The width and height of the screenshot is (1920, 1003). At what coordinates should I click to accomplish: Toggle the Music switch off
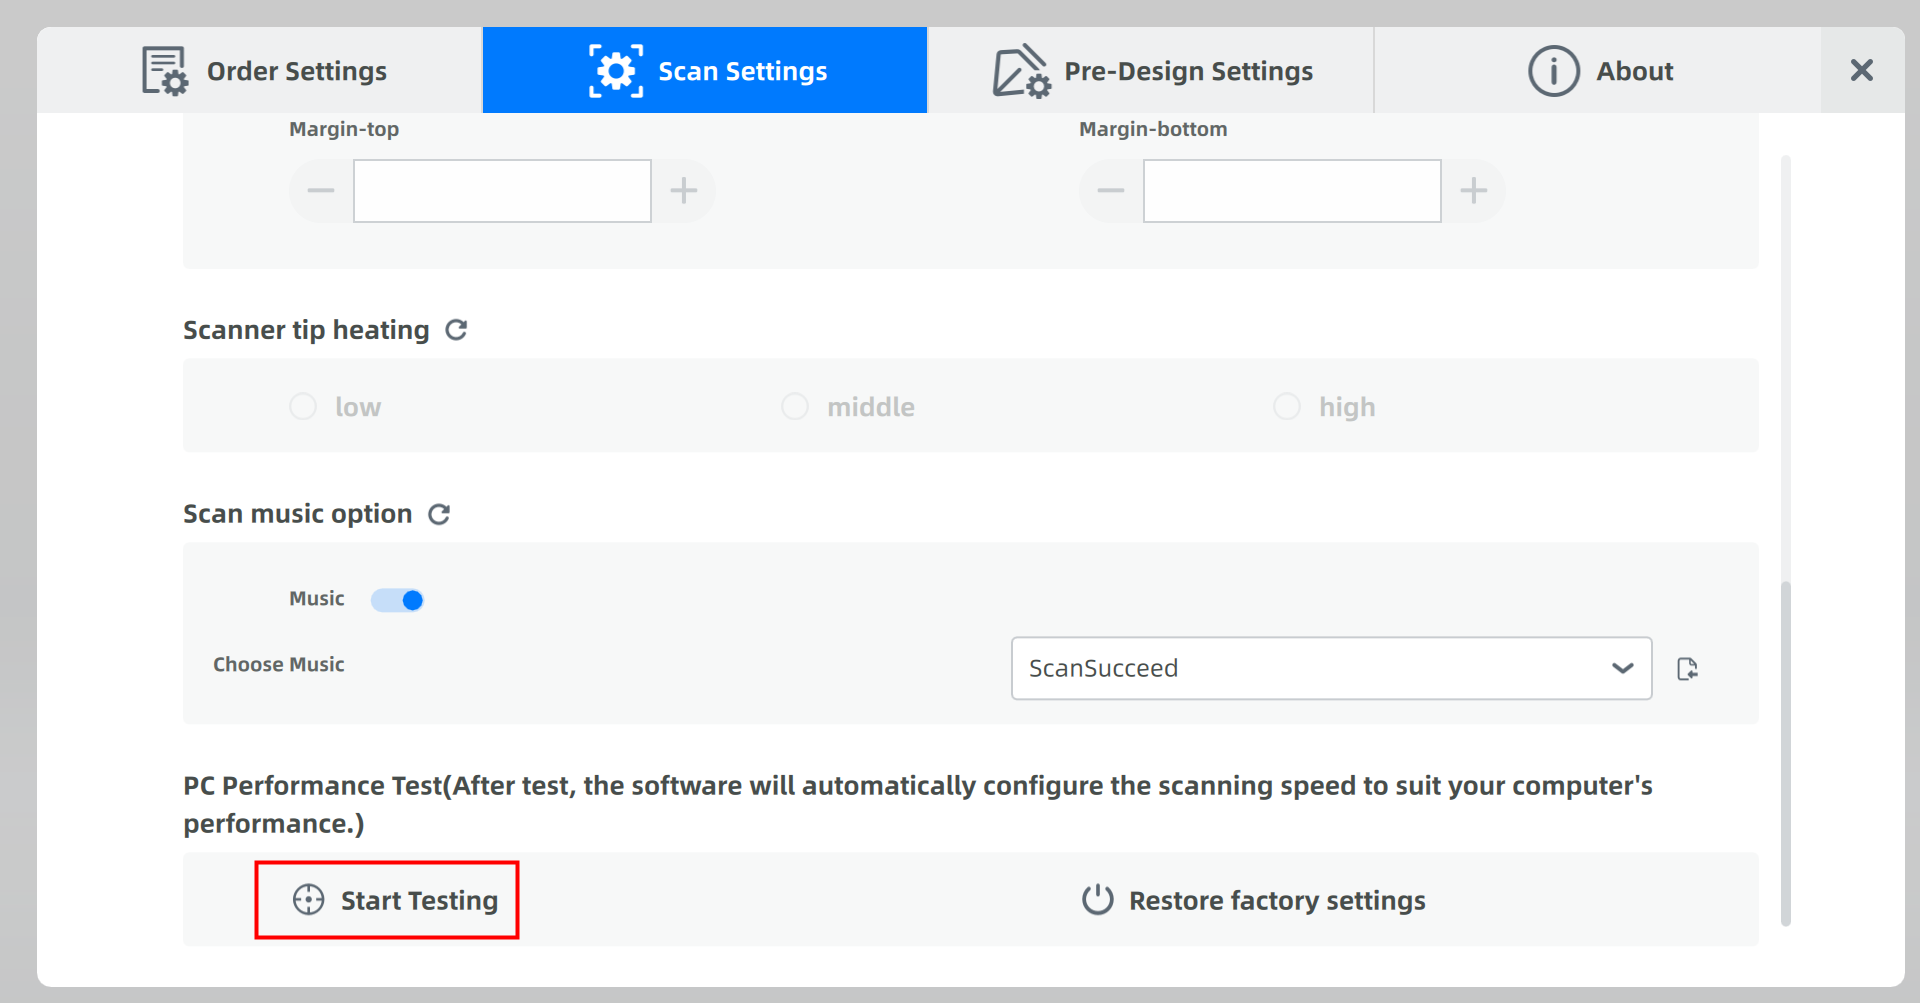pos(398,600)
